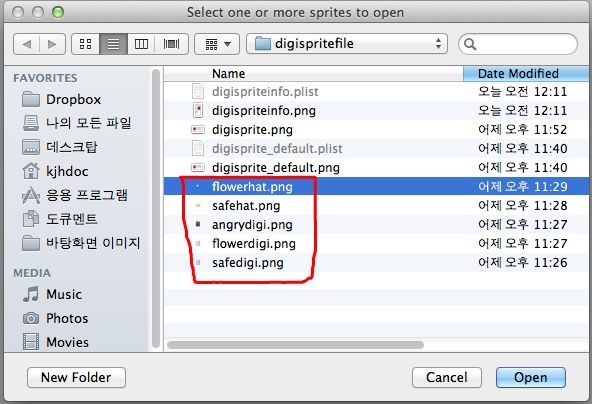Go forward with the right arrow button

coord(52,44)
